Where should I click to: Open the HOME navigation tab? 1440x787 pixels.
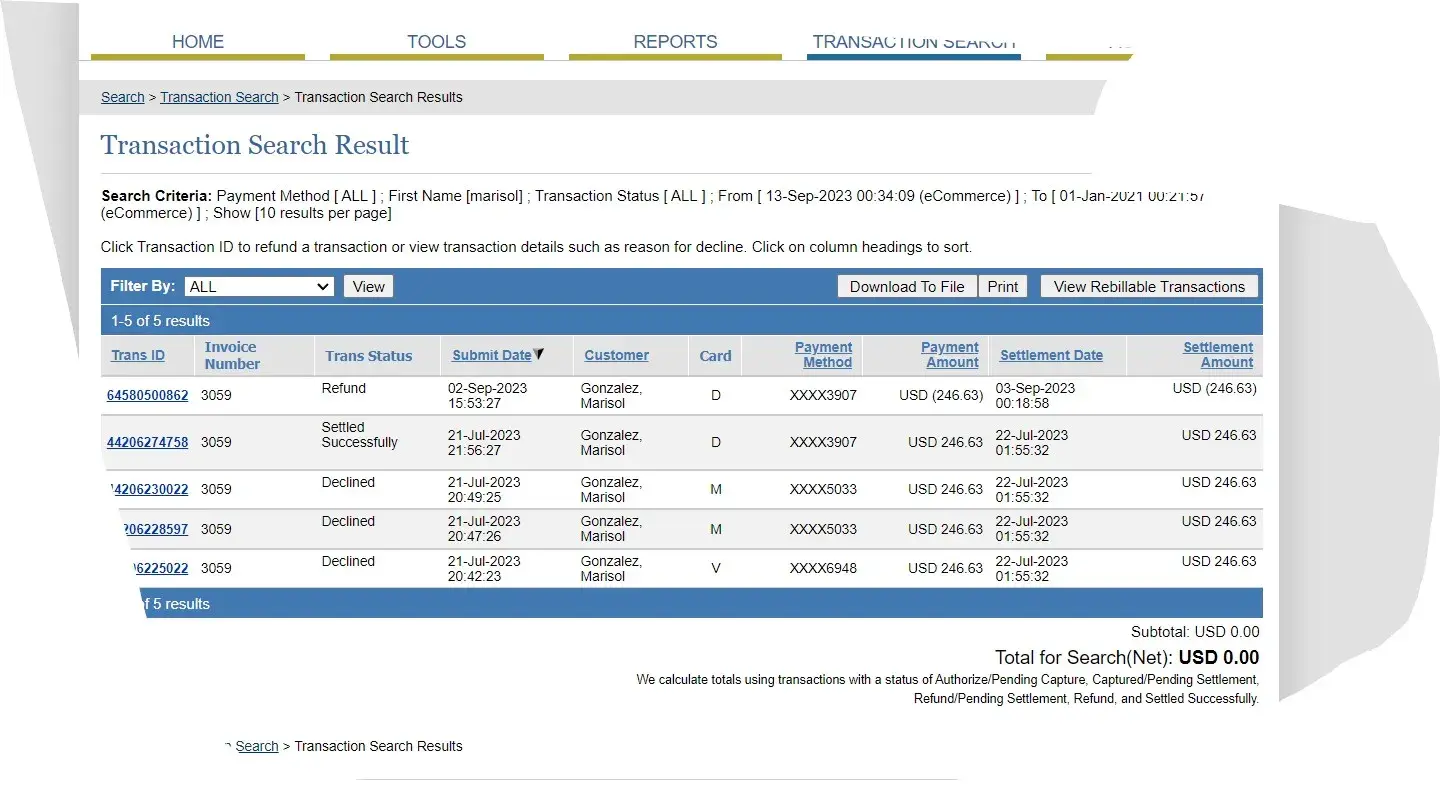point(198,42)
